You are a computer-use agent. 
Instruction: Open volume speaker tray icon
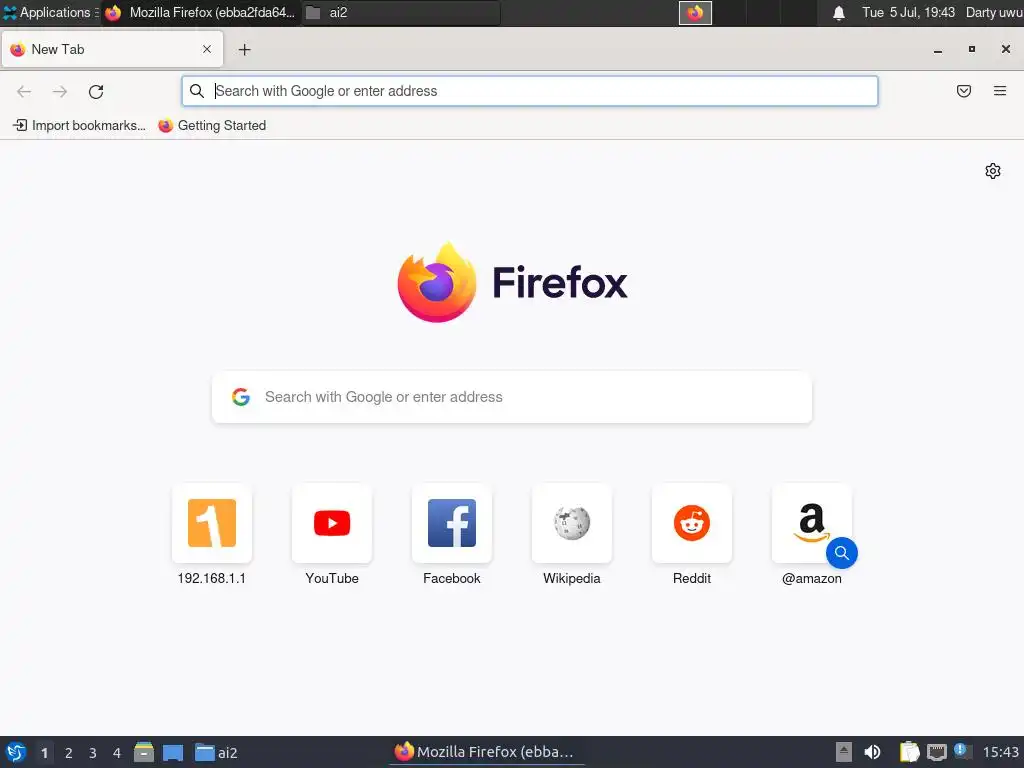click(x=872, y=752)
